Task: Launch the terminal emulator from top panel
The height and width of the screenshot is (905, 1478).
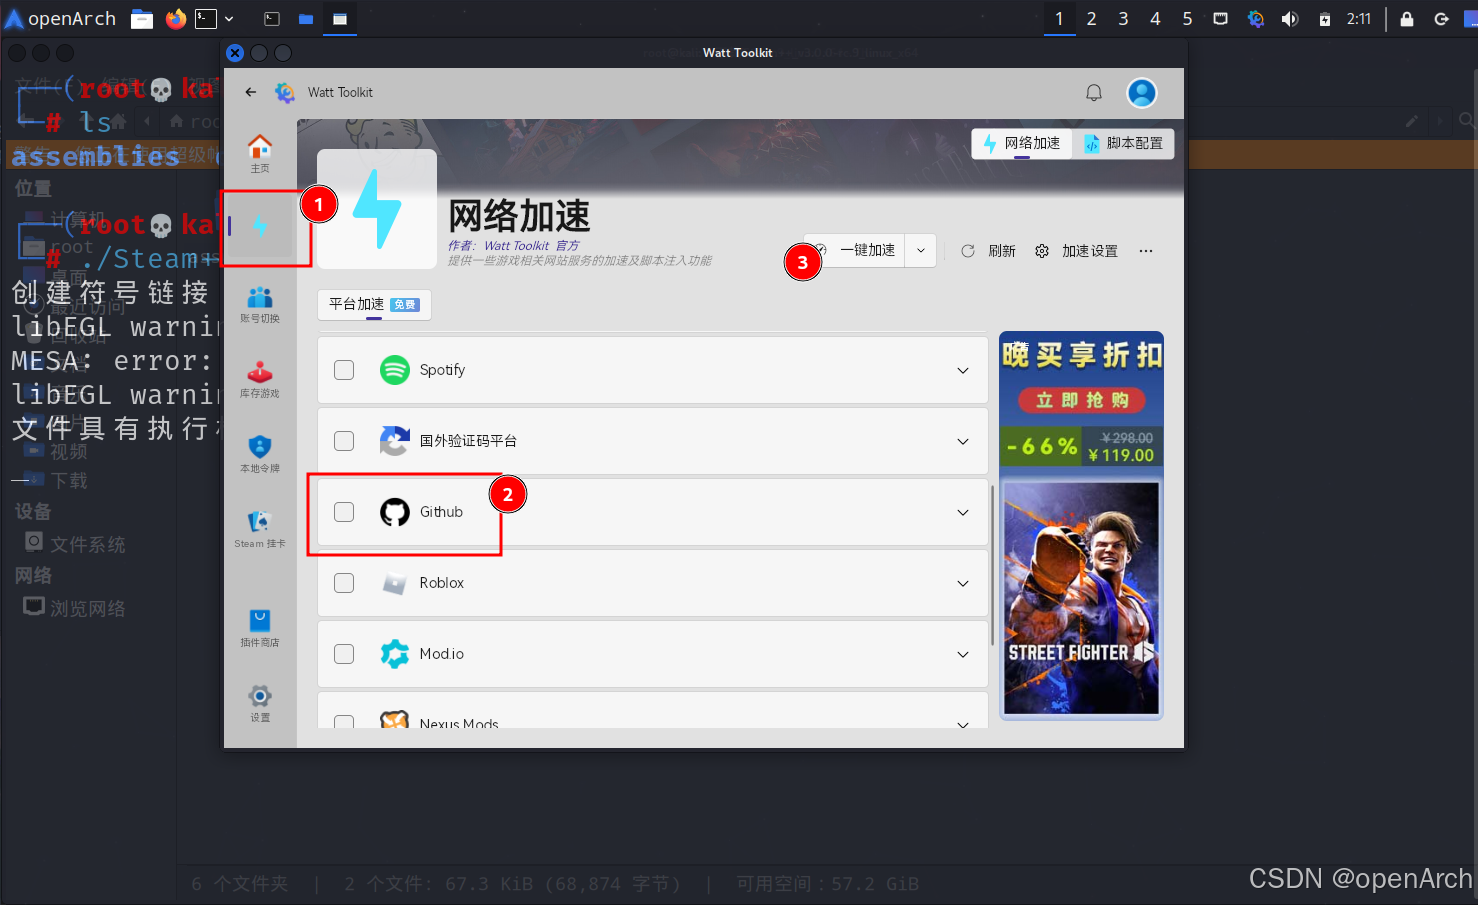Action: (x=206, y=19)
